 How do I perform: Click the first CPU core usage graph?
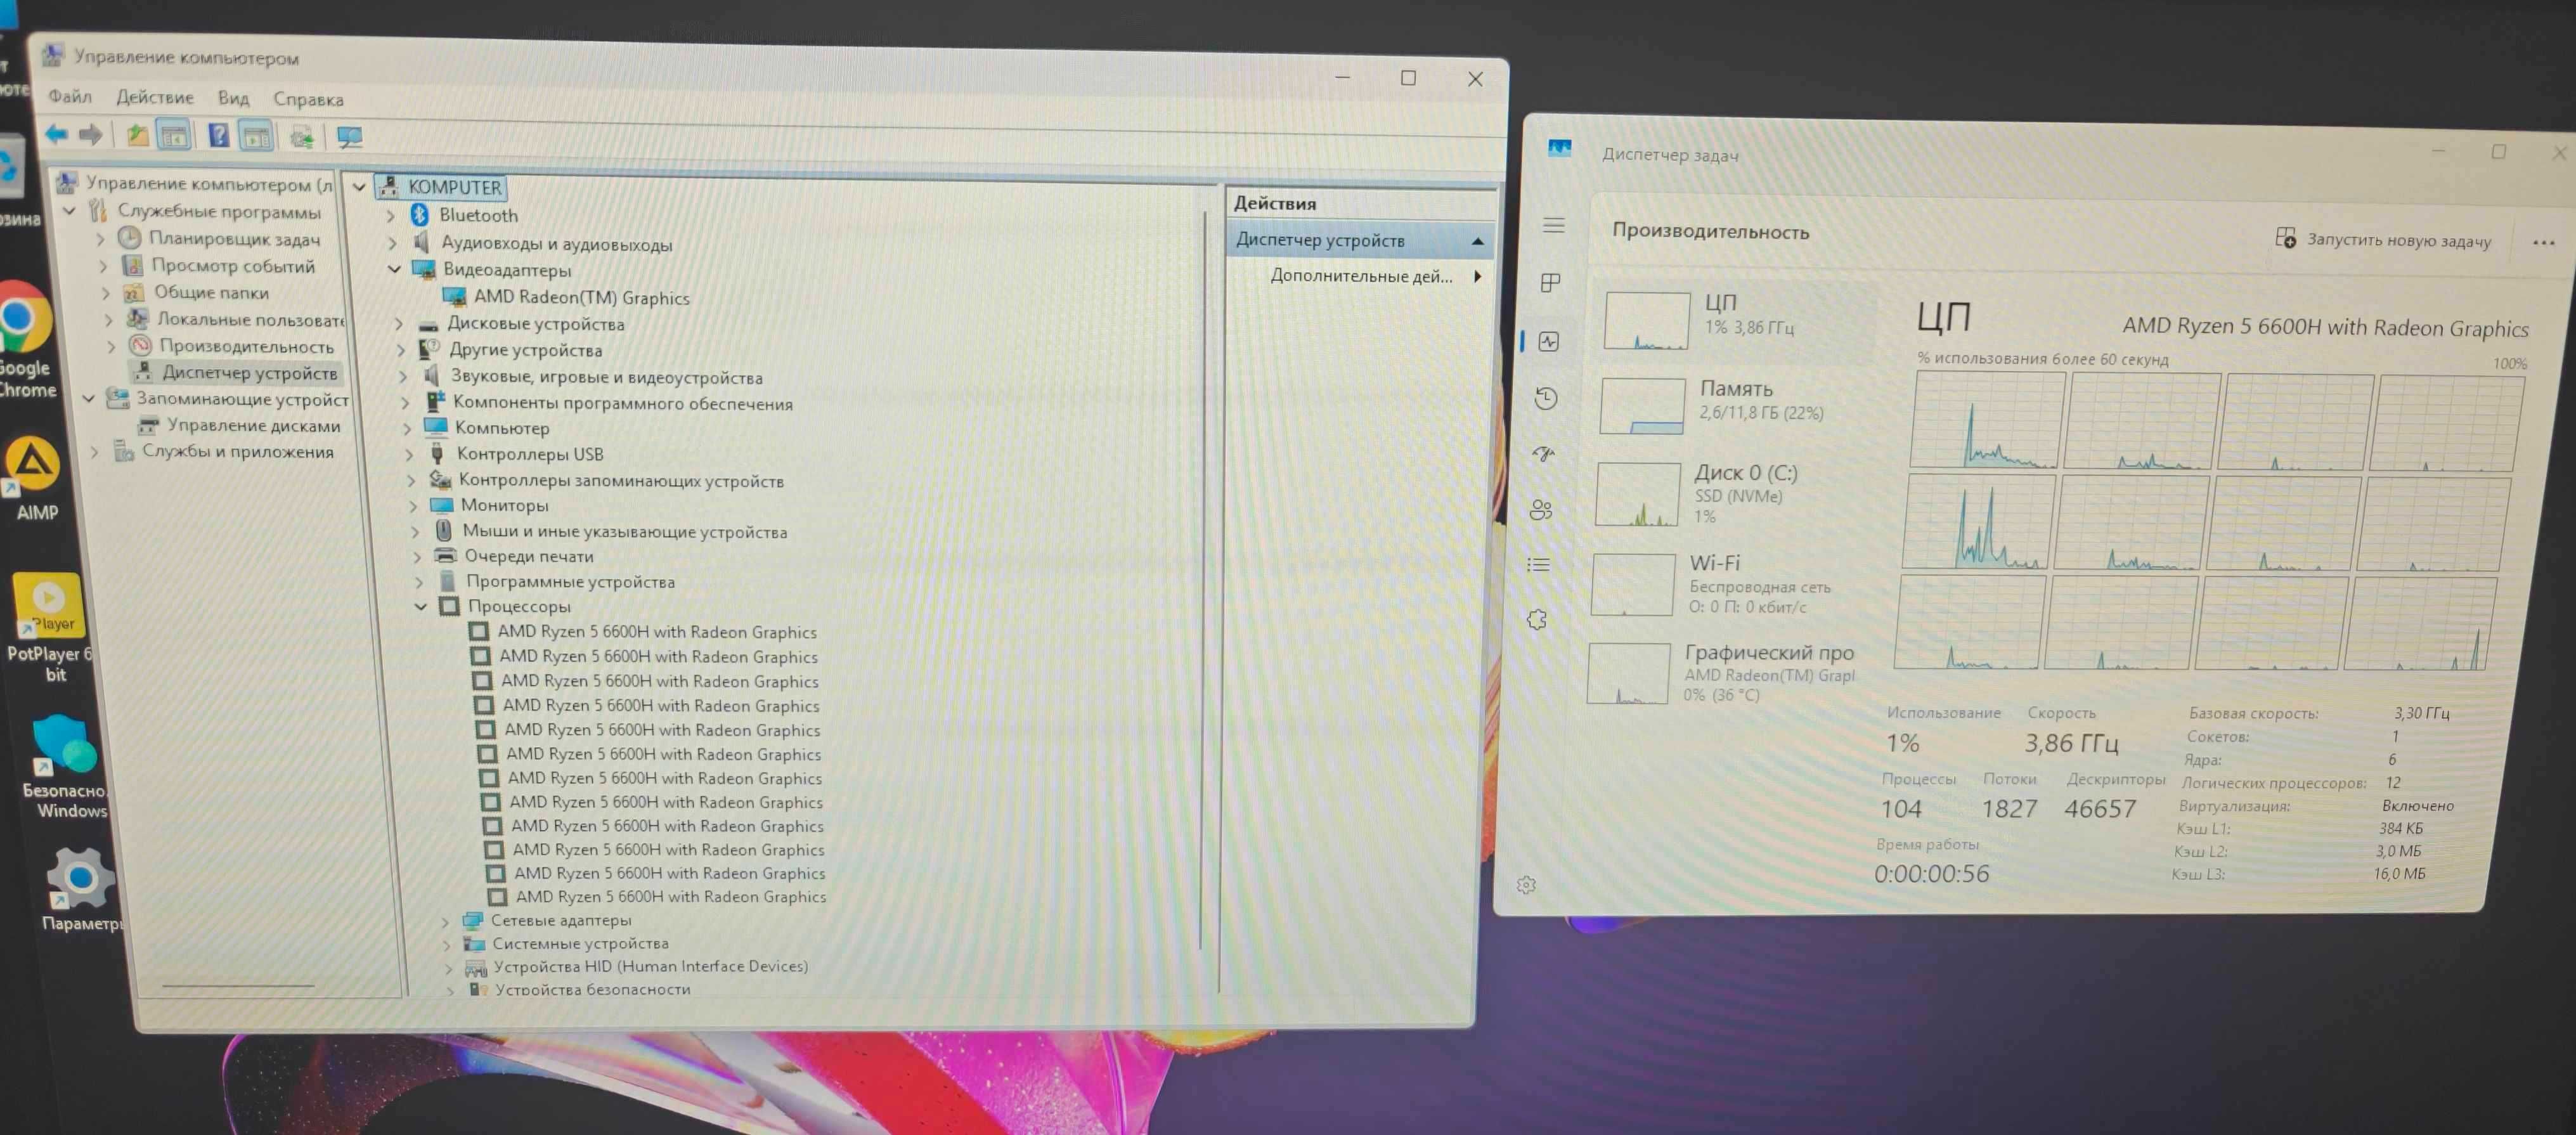pos(1987,420)
